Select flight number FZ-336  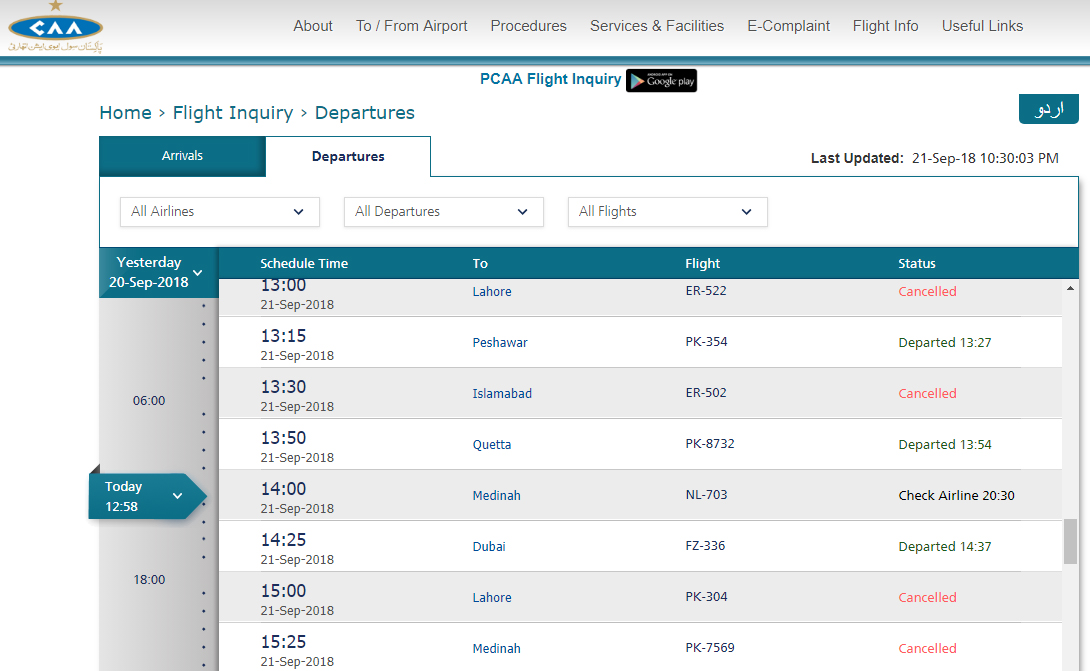pos(705,546)
